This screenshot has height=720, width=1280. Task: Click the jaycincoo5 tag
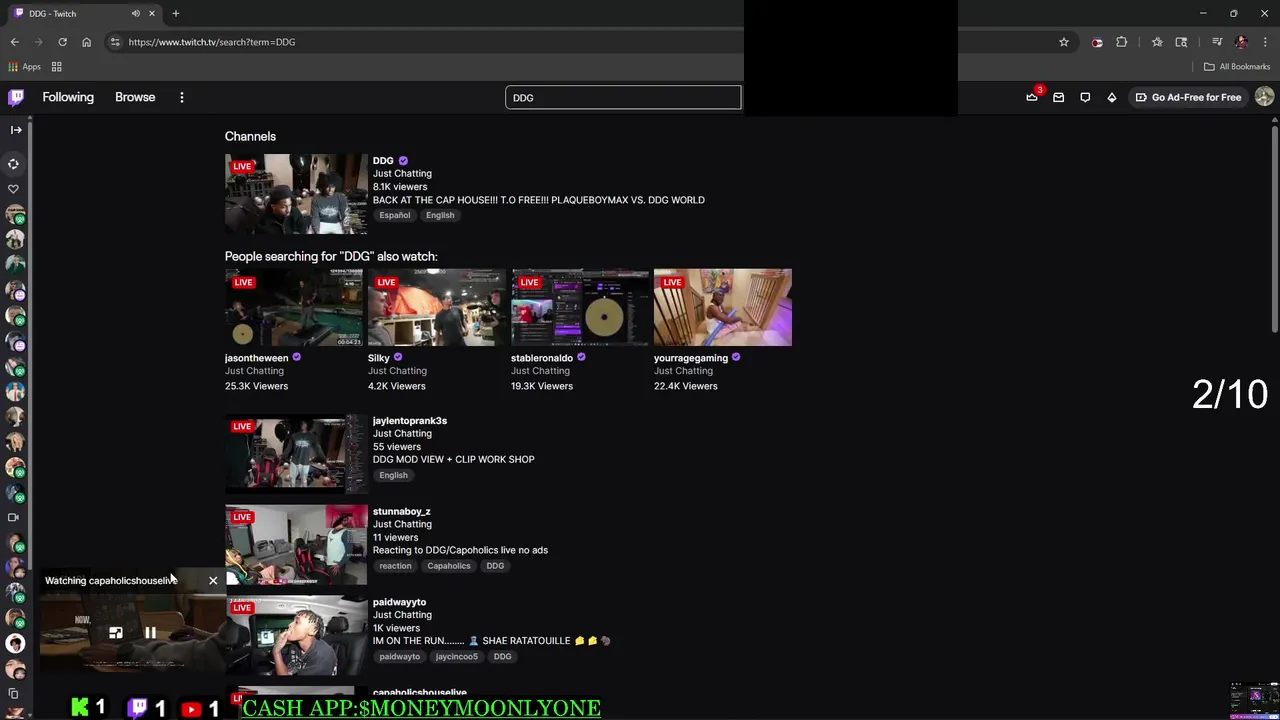tap(457, 657)
